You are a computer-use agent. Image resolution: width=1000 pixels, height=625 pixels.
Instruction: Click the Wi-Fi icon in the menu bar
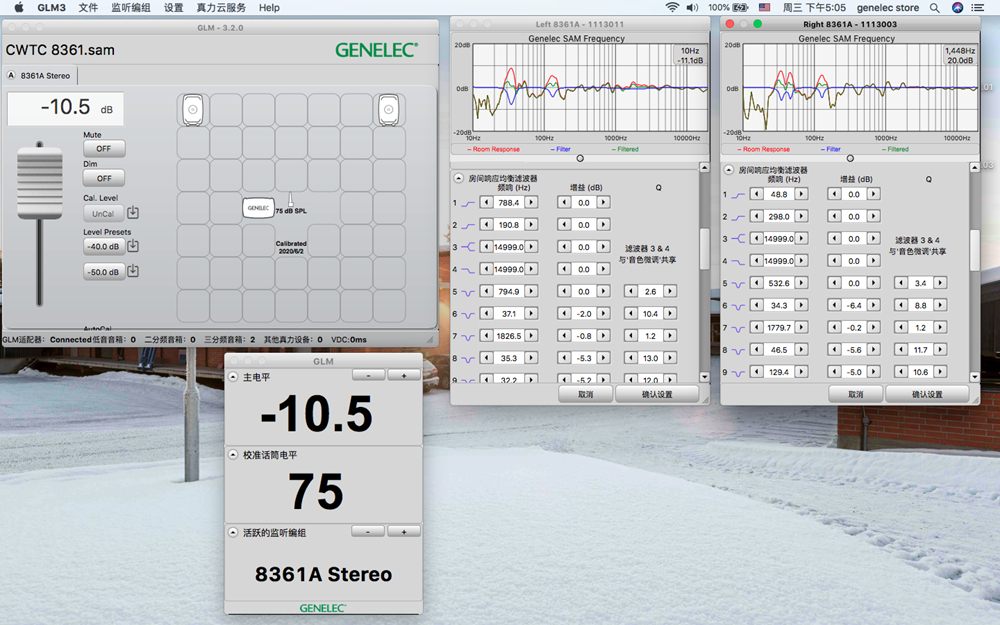[x=672, y=7]
